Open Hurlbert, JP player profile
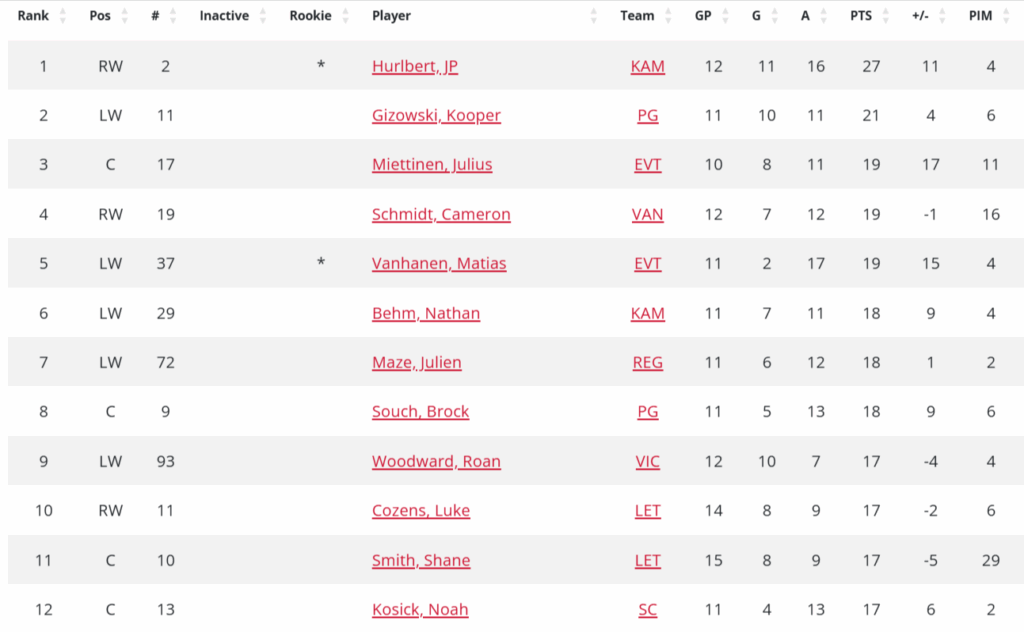The image size is (1024, 632). point(415,66)
